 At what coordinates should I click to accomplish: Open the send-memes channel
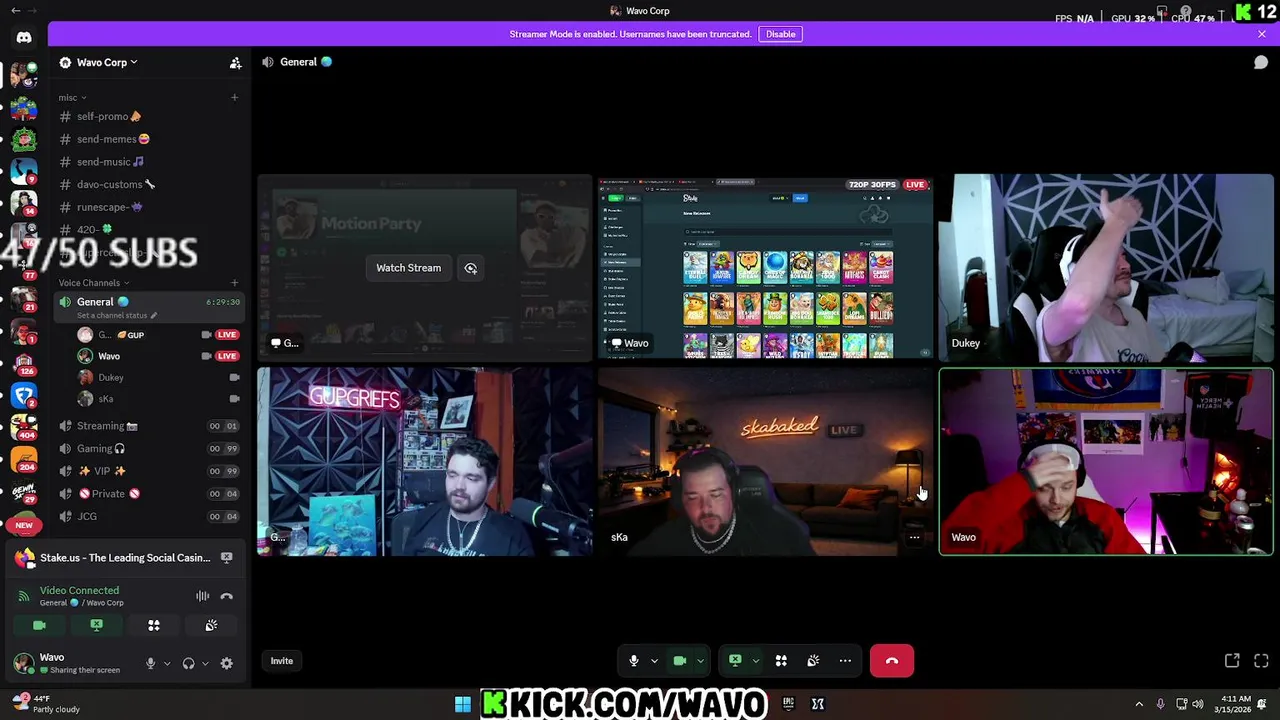[148, 139]
